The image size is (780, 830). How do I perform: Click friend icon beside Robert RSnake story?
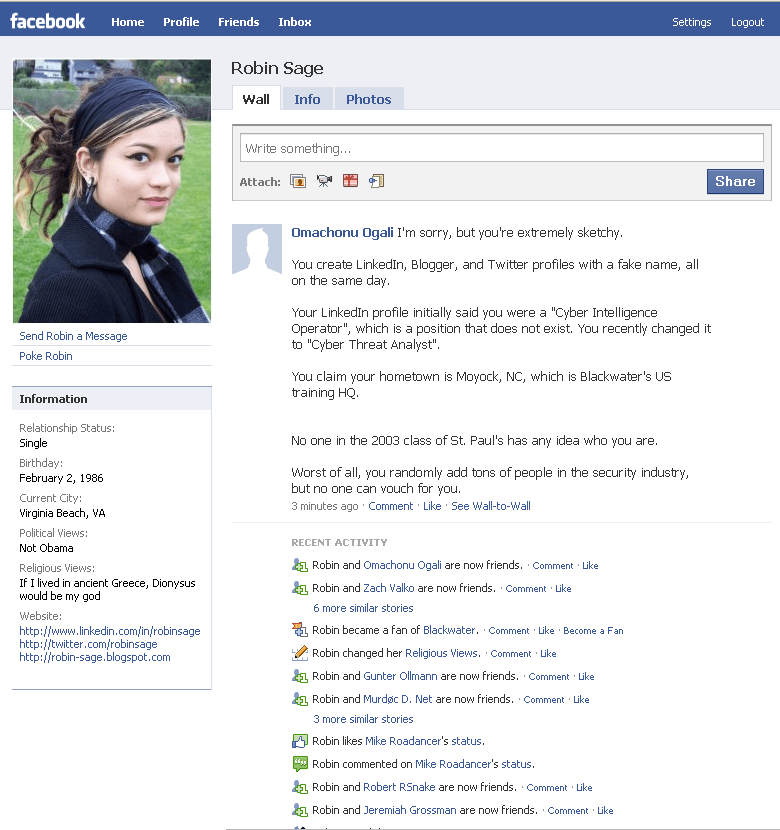[x=300, y=787]
